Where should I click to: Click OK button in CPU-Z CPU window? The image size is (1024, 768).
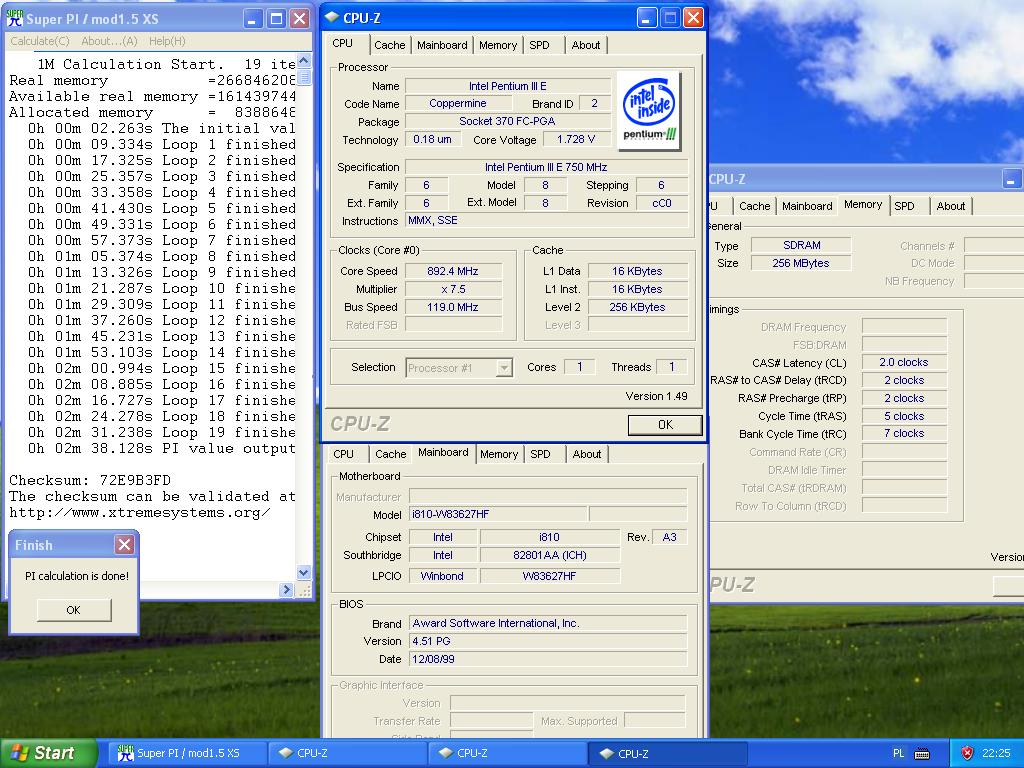click(665, 424)
